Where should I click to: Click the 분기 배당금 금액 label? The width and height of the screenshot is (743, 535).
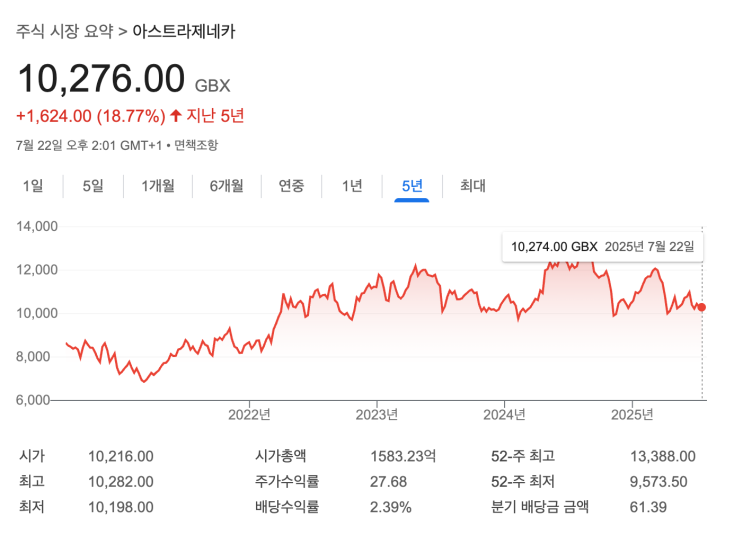(x=540, y=507)
